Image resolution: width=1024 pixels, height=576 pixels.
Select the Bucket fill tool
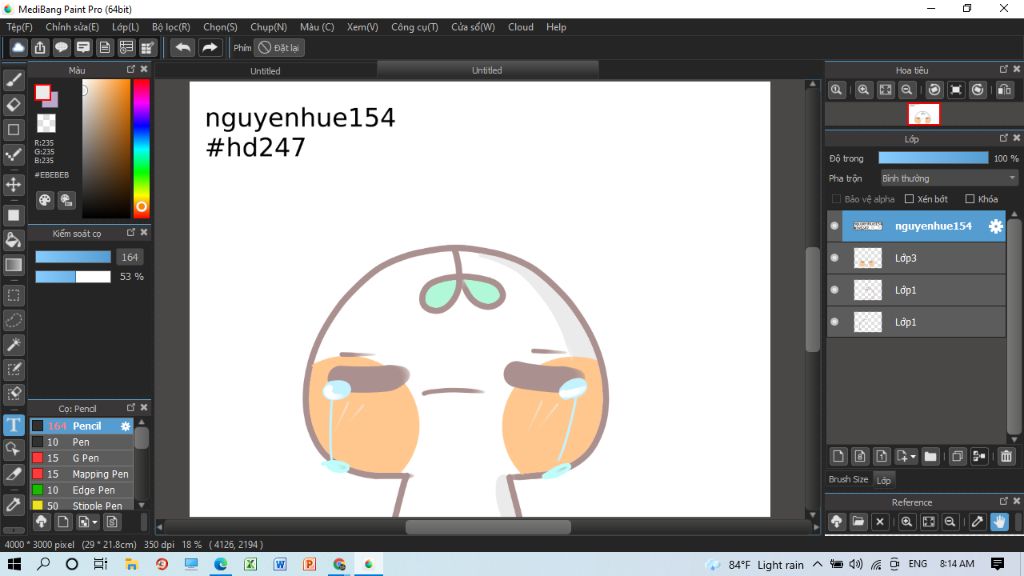pyautogui.click(x=14, y=240)
